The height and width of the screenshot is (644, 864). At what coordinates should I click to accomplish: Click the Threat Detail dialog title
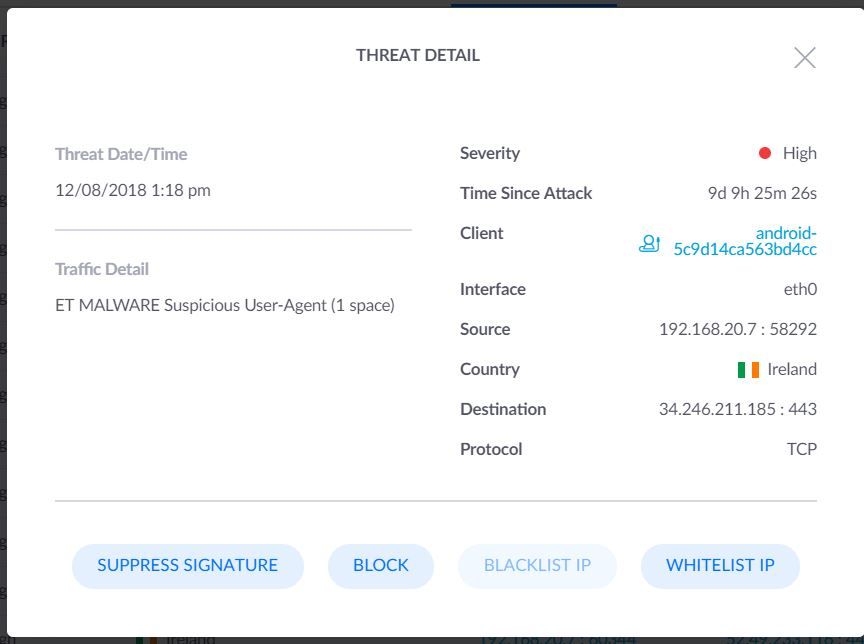418,55
